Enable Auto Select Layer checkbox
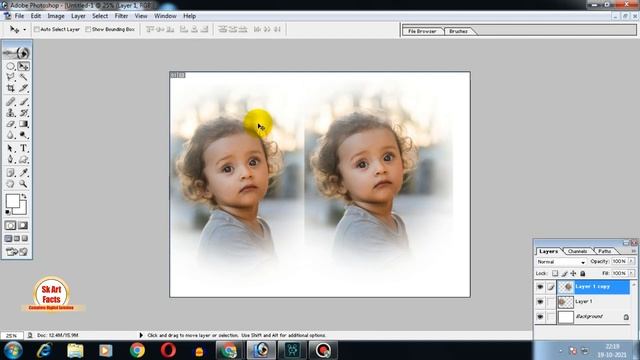 click(x=37, y=29)
